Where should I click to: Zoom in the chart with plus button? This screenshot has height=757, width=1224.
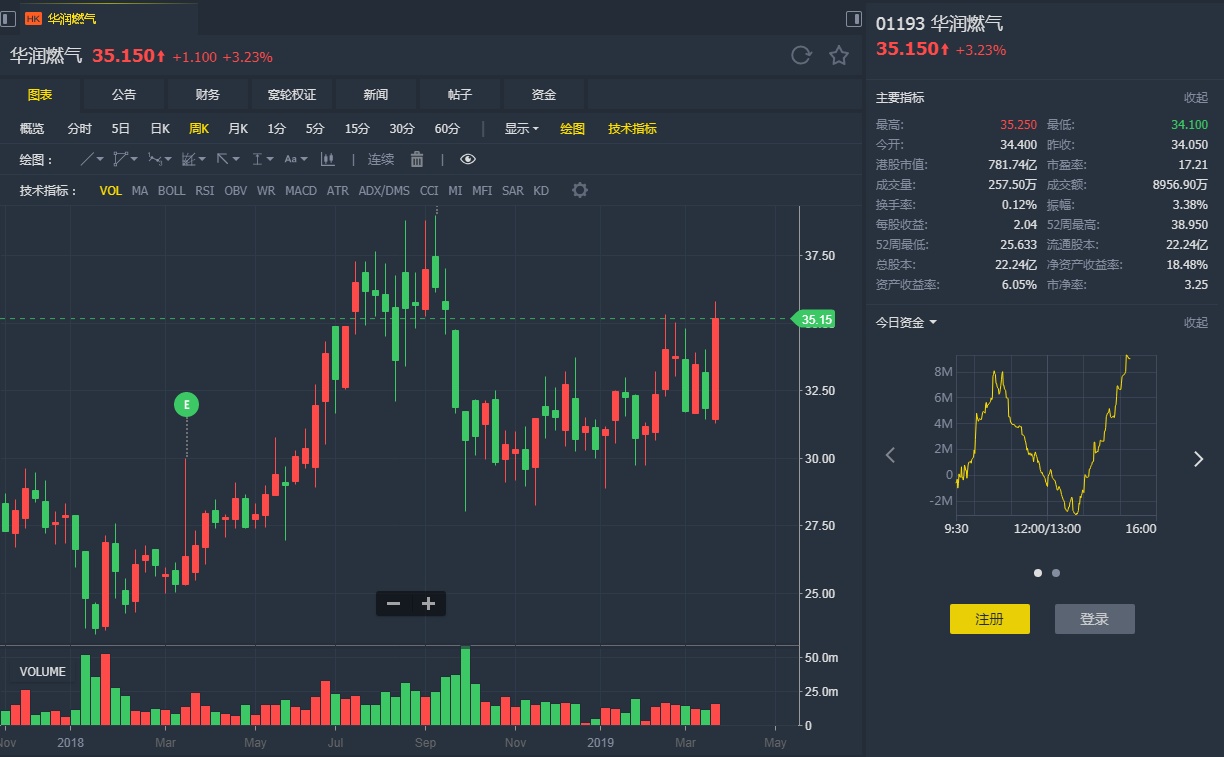429,604
